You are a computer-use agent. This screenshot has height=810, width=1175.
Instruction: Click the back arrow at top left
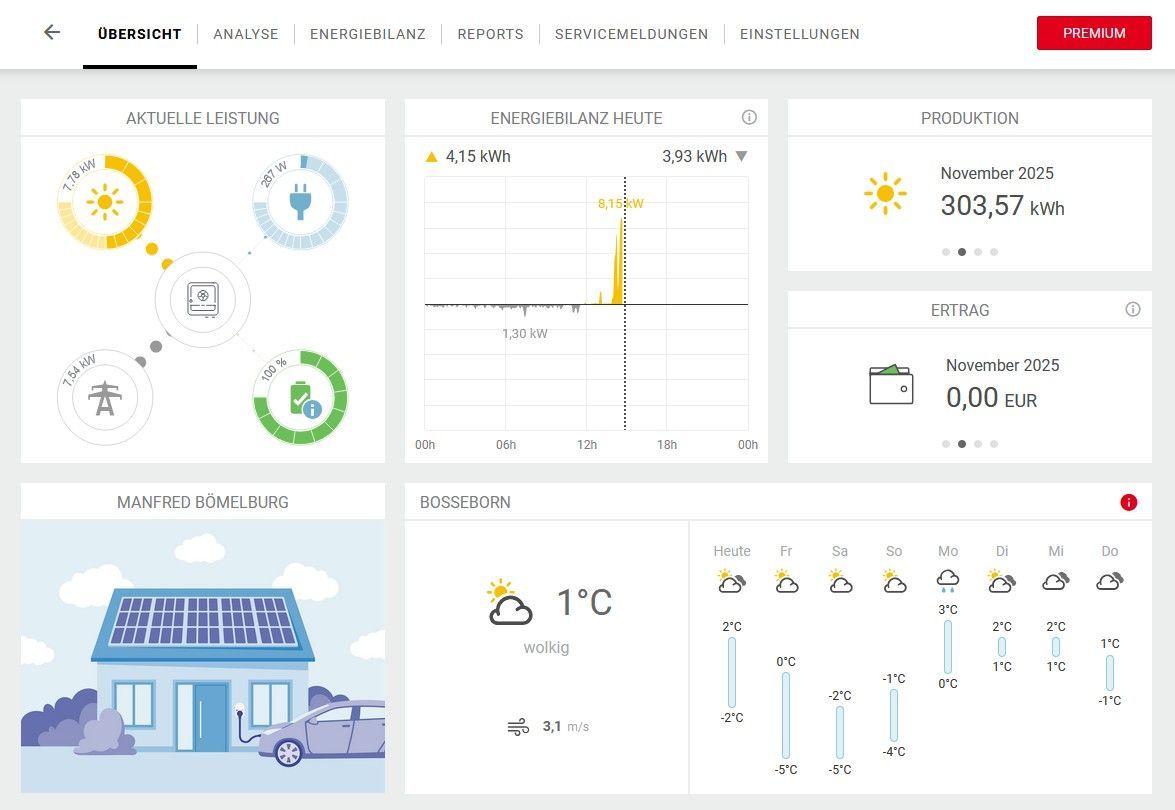pyautogui.click(x=51, y=32)
